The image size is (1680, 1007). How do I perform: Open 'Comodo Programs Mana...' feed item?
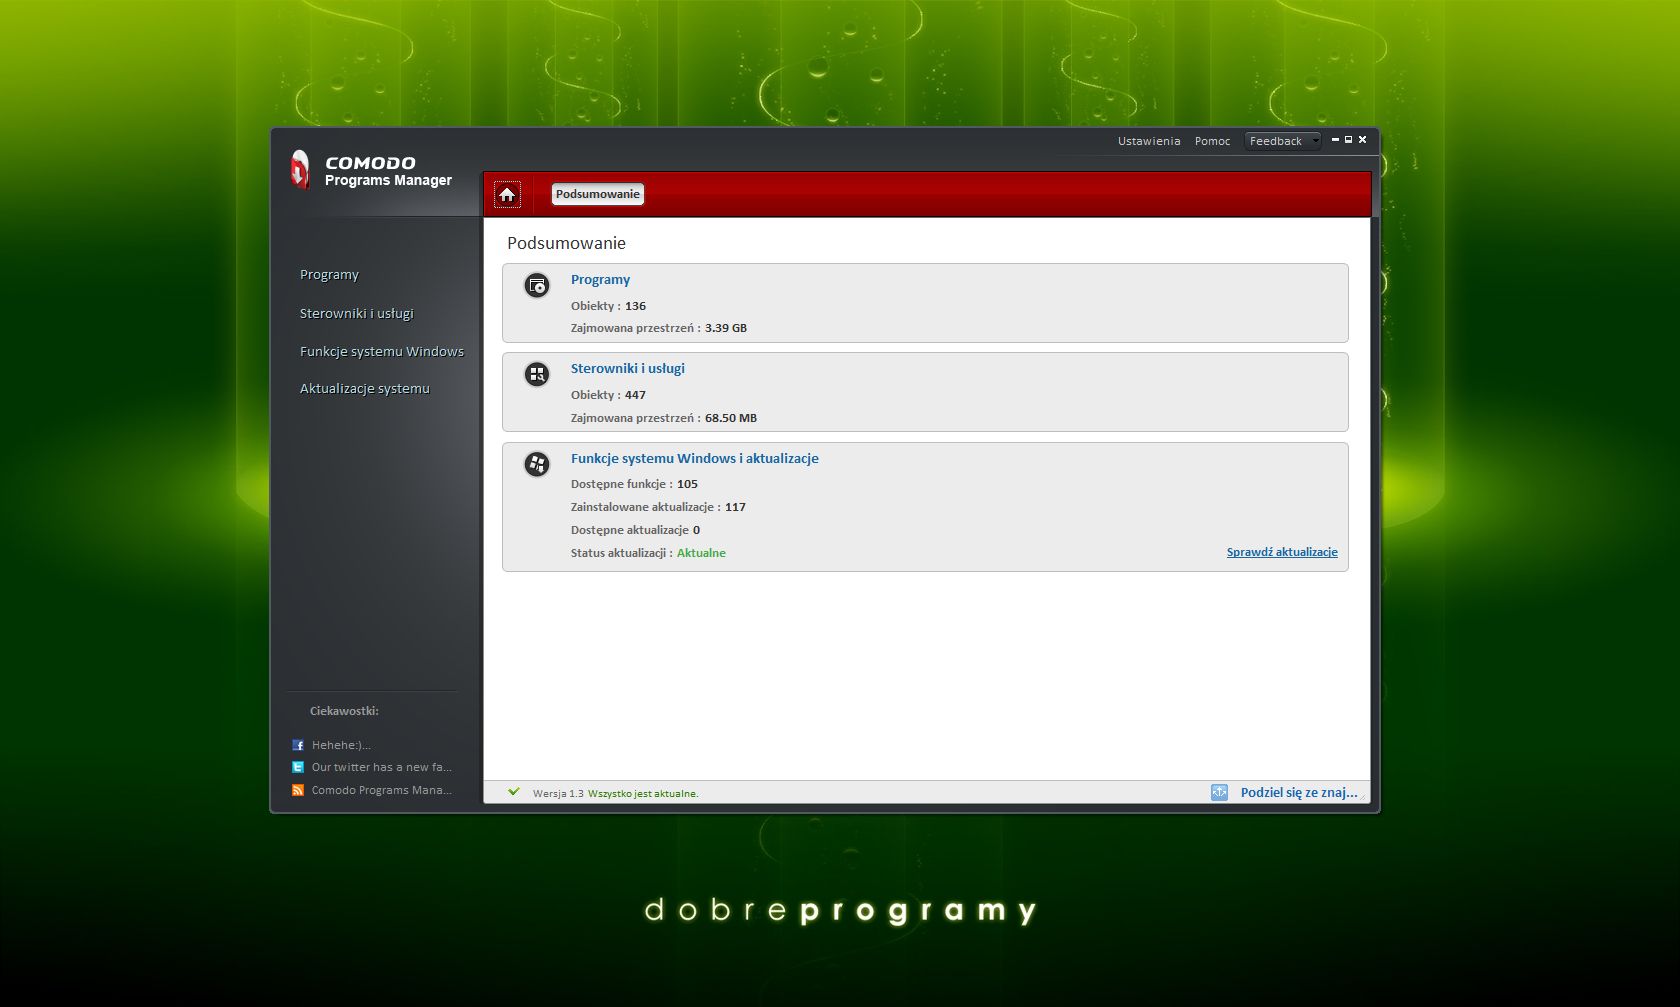382,790
